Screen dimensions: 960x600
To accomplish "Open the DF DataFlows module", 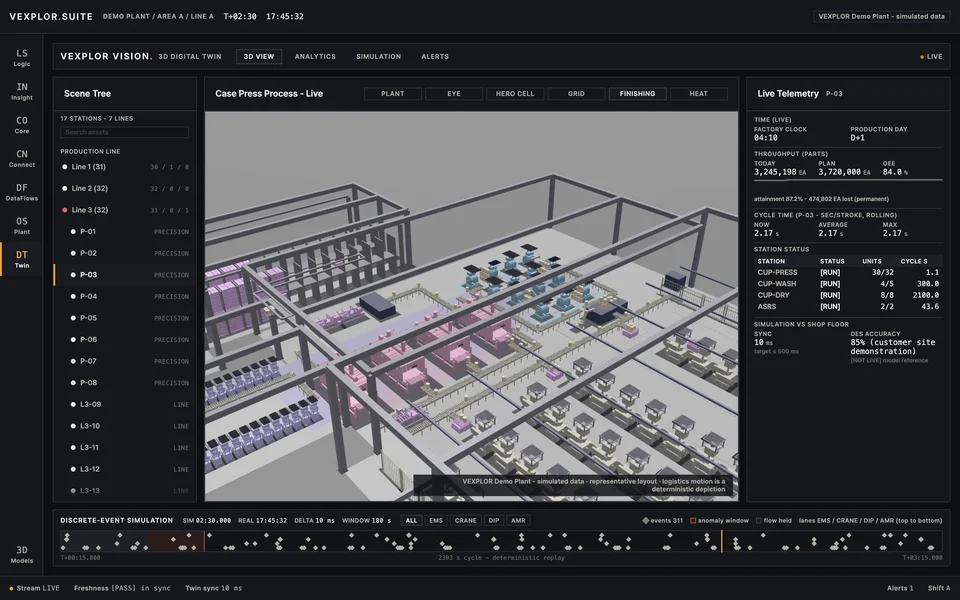I will point(21,192).
